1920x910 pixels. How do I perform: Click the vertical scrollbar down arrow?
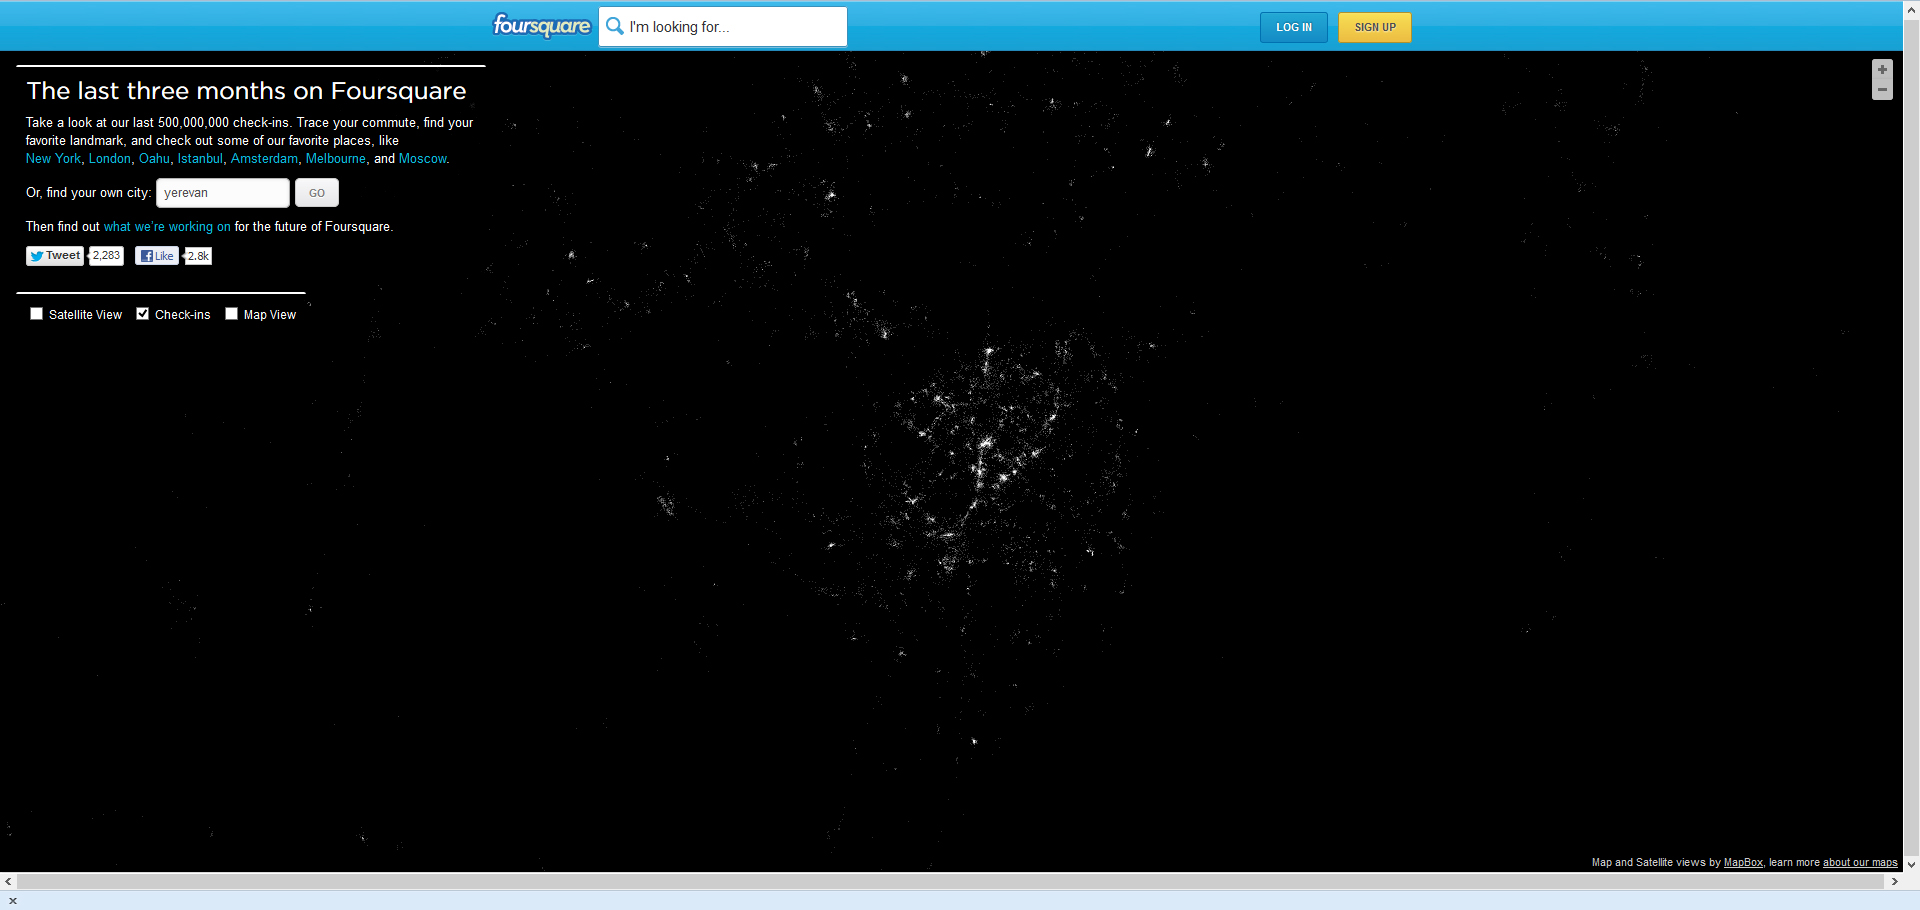1911,864
